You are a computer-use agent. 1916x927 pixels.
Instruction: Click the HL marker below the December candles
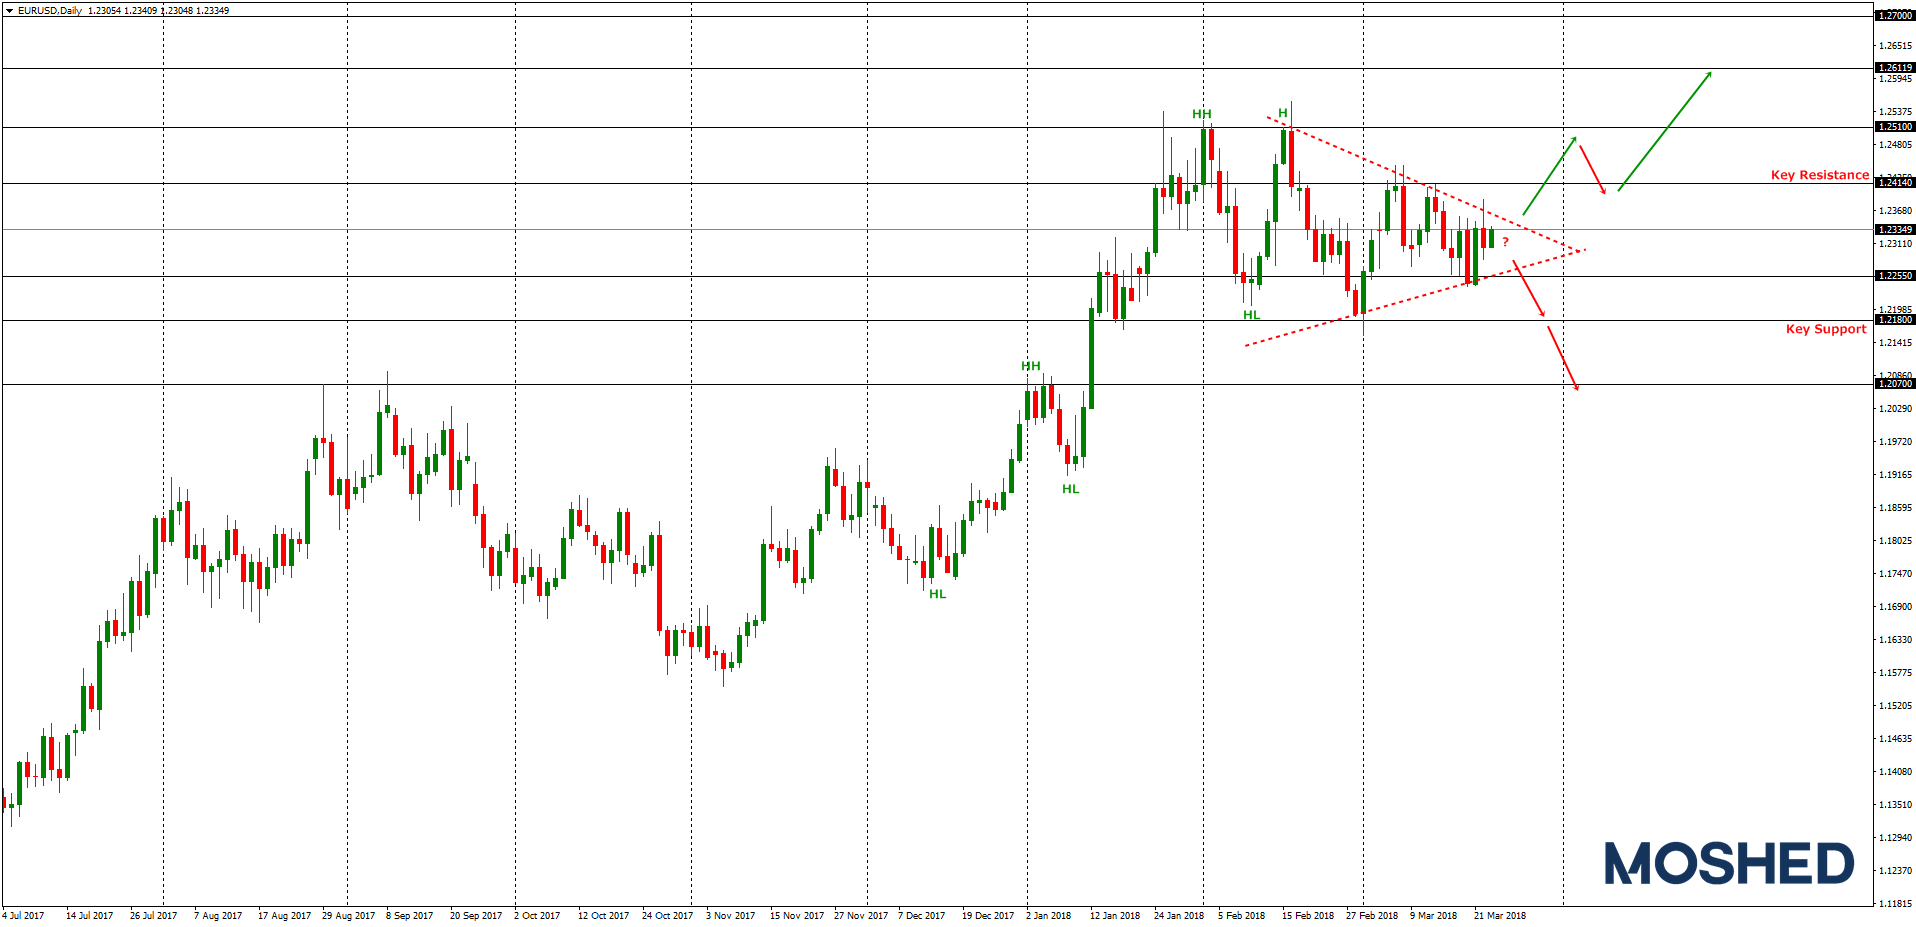point(938,593)
